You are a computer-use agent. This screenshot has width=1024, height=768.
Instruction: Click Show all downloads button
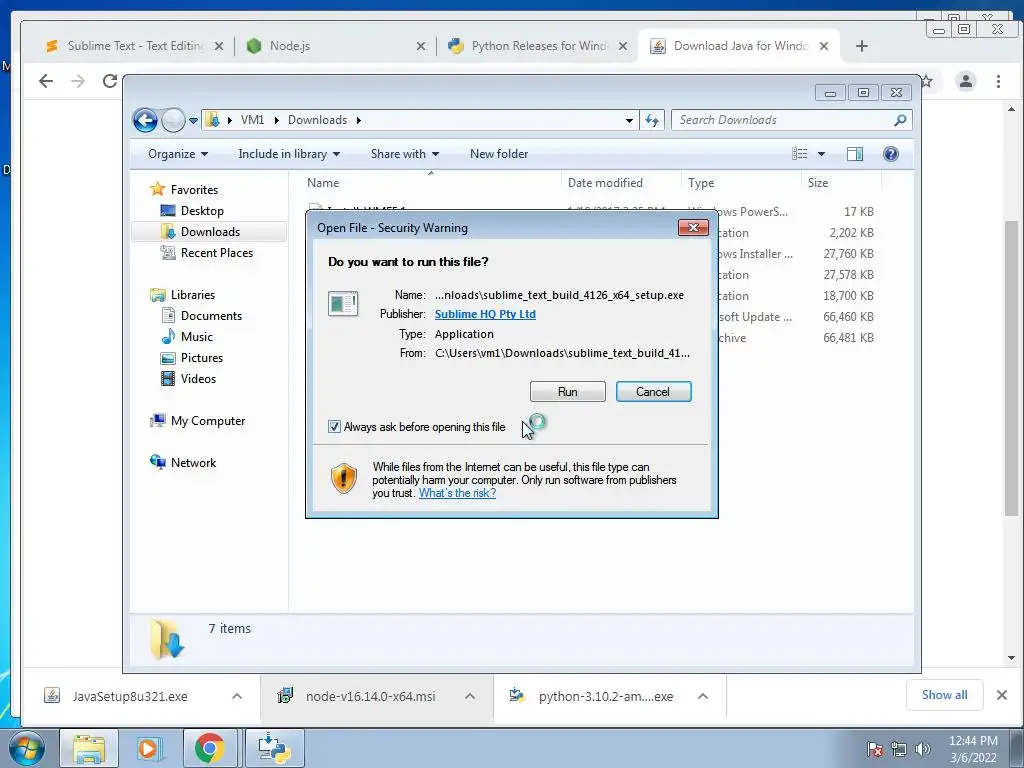(x=944, y=695)
